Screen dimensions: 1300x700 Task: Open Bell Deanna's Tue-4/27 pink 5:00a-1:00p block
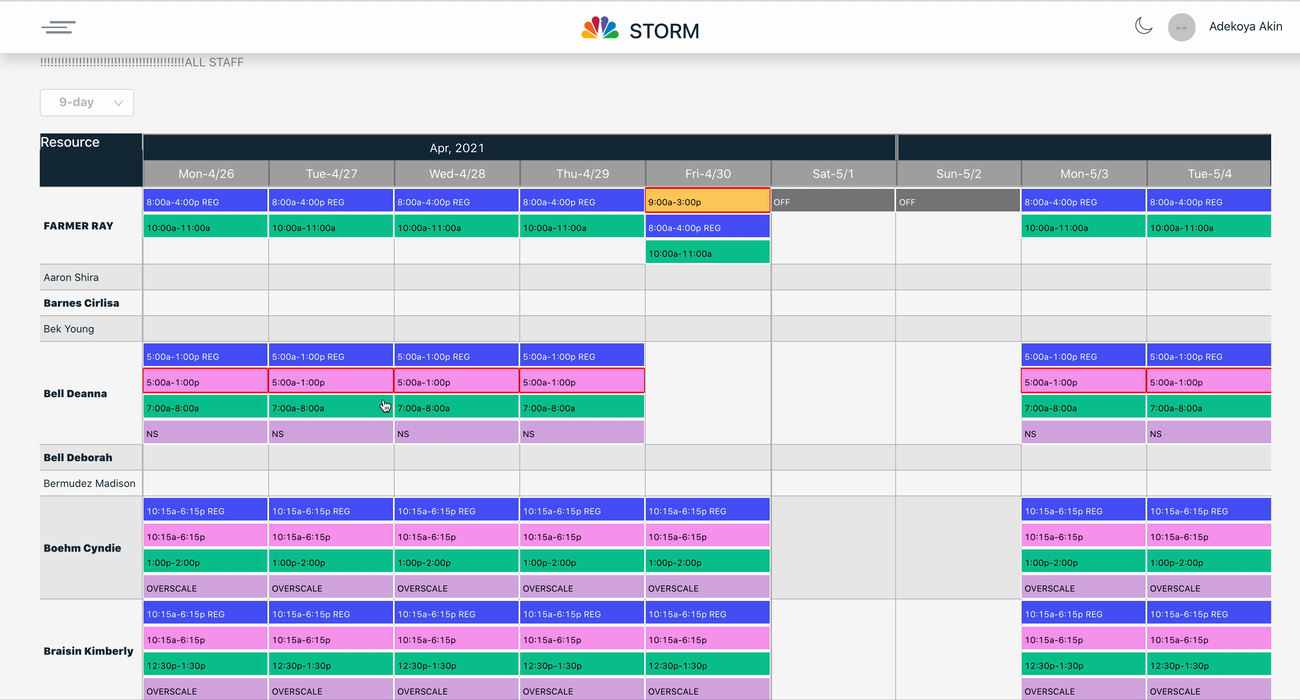click(x=332, y=382)
